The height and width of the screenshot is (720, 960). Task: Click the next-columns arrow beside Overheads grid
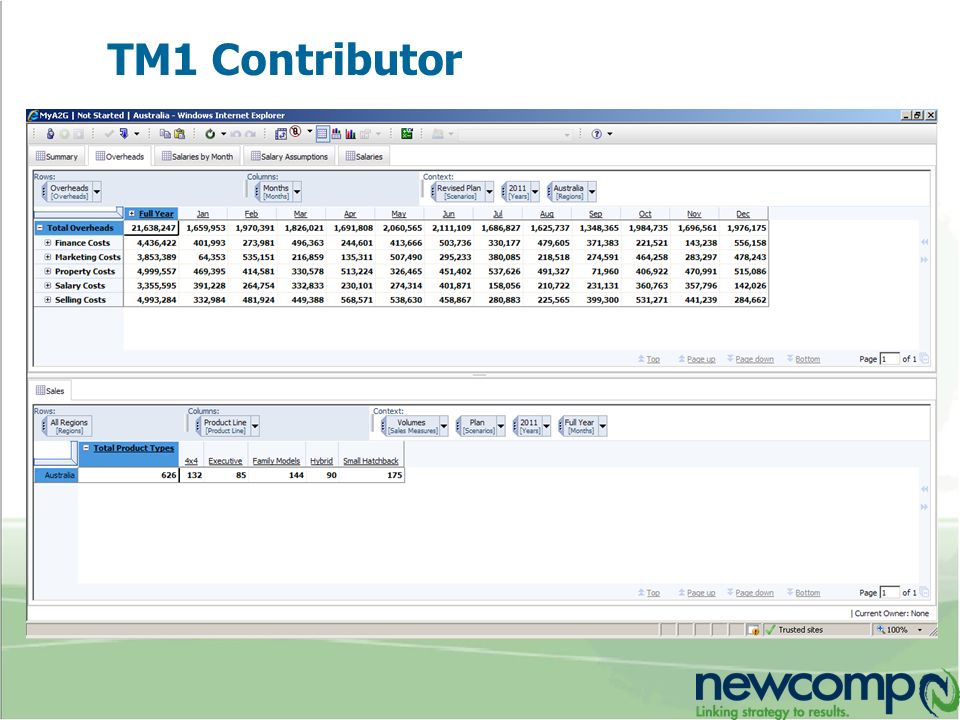924,260
